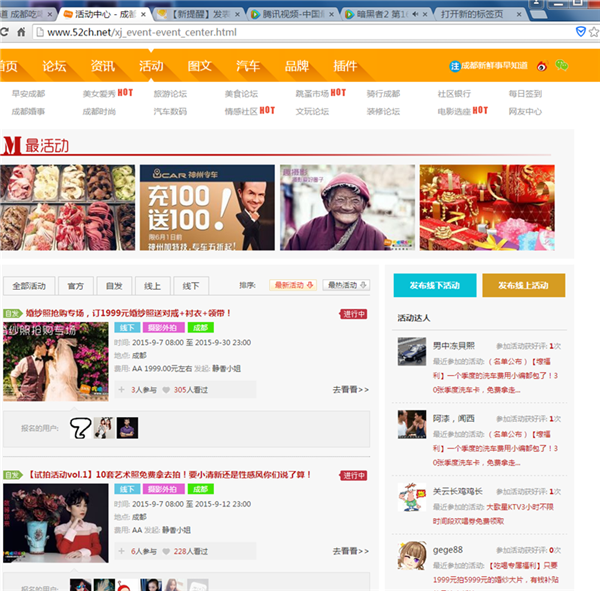Bookmark page with the star icon

[x=594, y=32]
